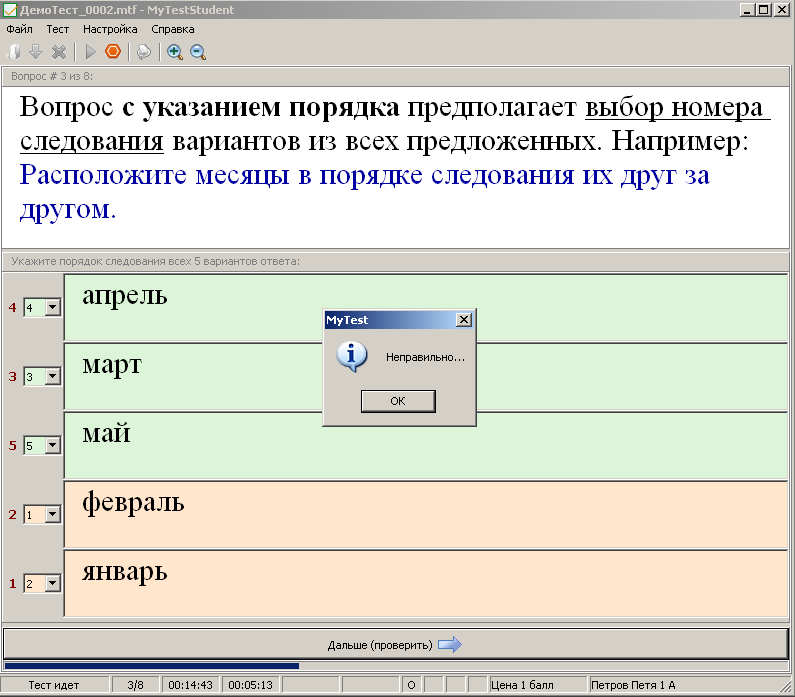The image size is (795, 697).
Task: Click status bar entry Тест идет
Action: 54,685
